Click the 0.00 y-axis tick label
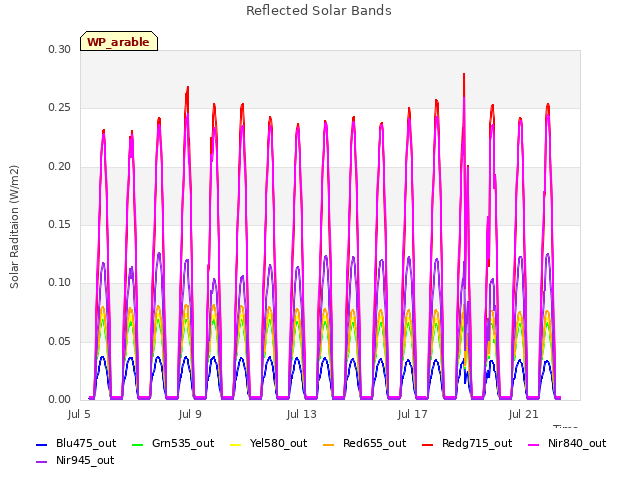640x480 pixels. (x=59, y=399)
